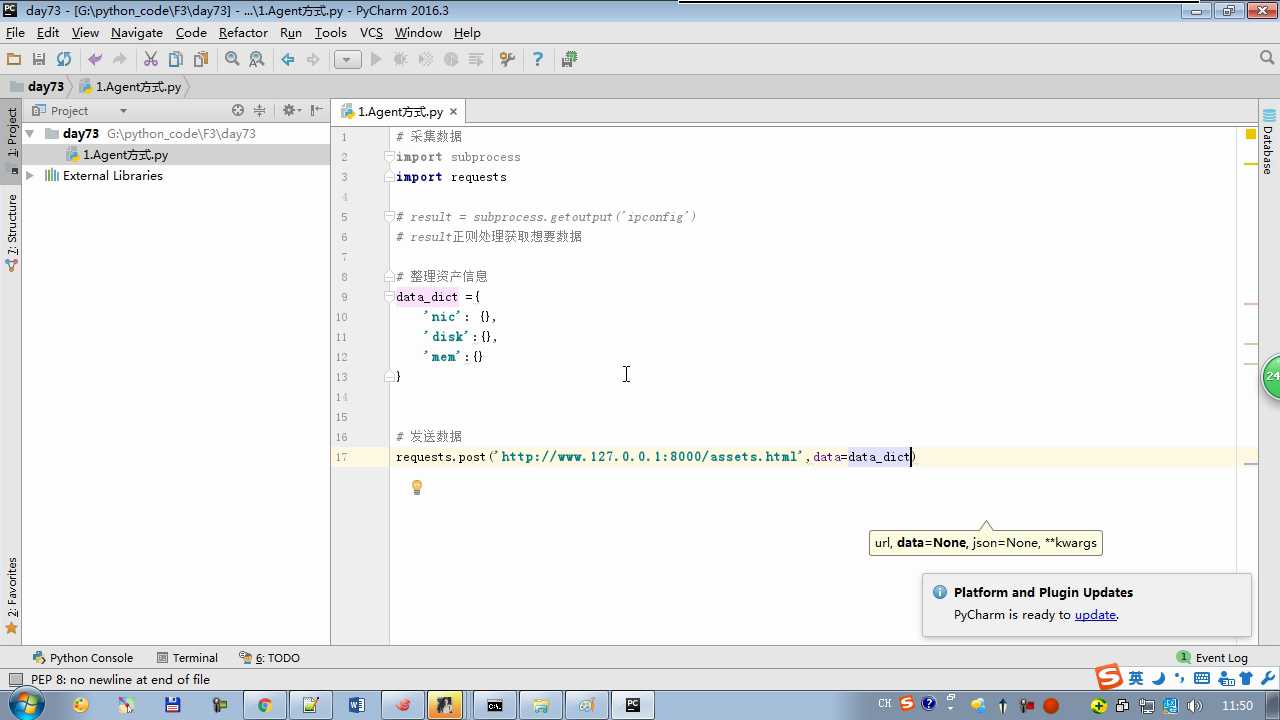The height and width of the screenshot is (720, 1280).
Task: Click the Help question mark icon
Action: pyautogui.click(x=538, y=60)
